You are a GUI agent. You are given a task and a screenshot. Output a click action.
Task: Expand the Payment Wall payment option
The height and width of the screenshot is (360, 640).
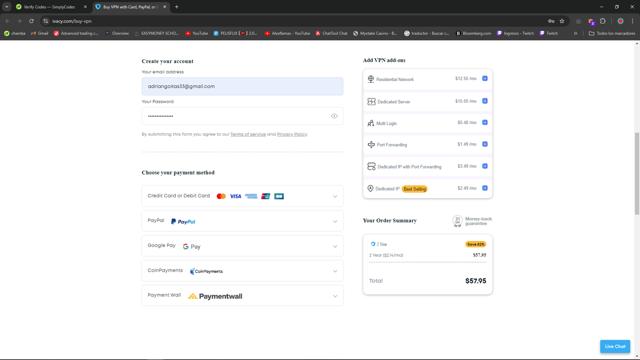point(242,296)
